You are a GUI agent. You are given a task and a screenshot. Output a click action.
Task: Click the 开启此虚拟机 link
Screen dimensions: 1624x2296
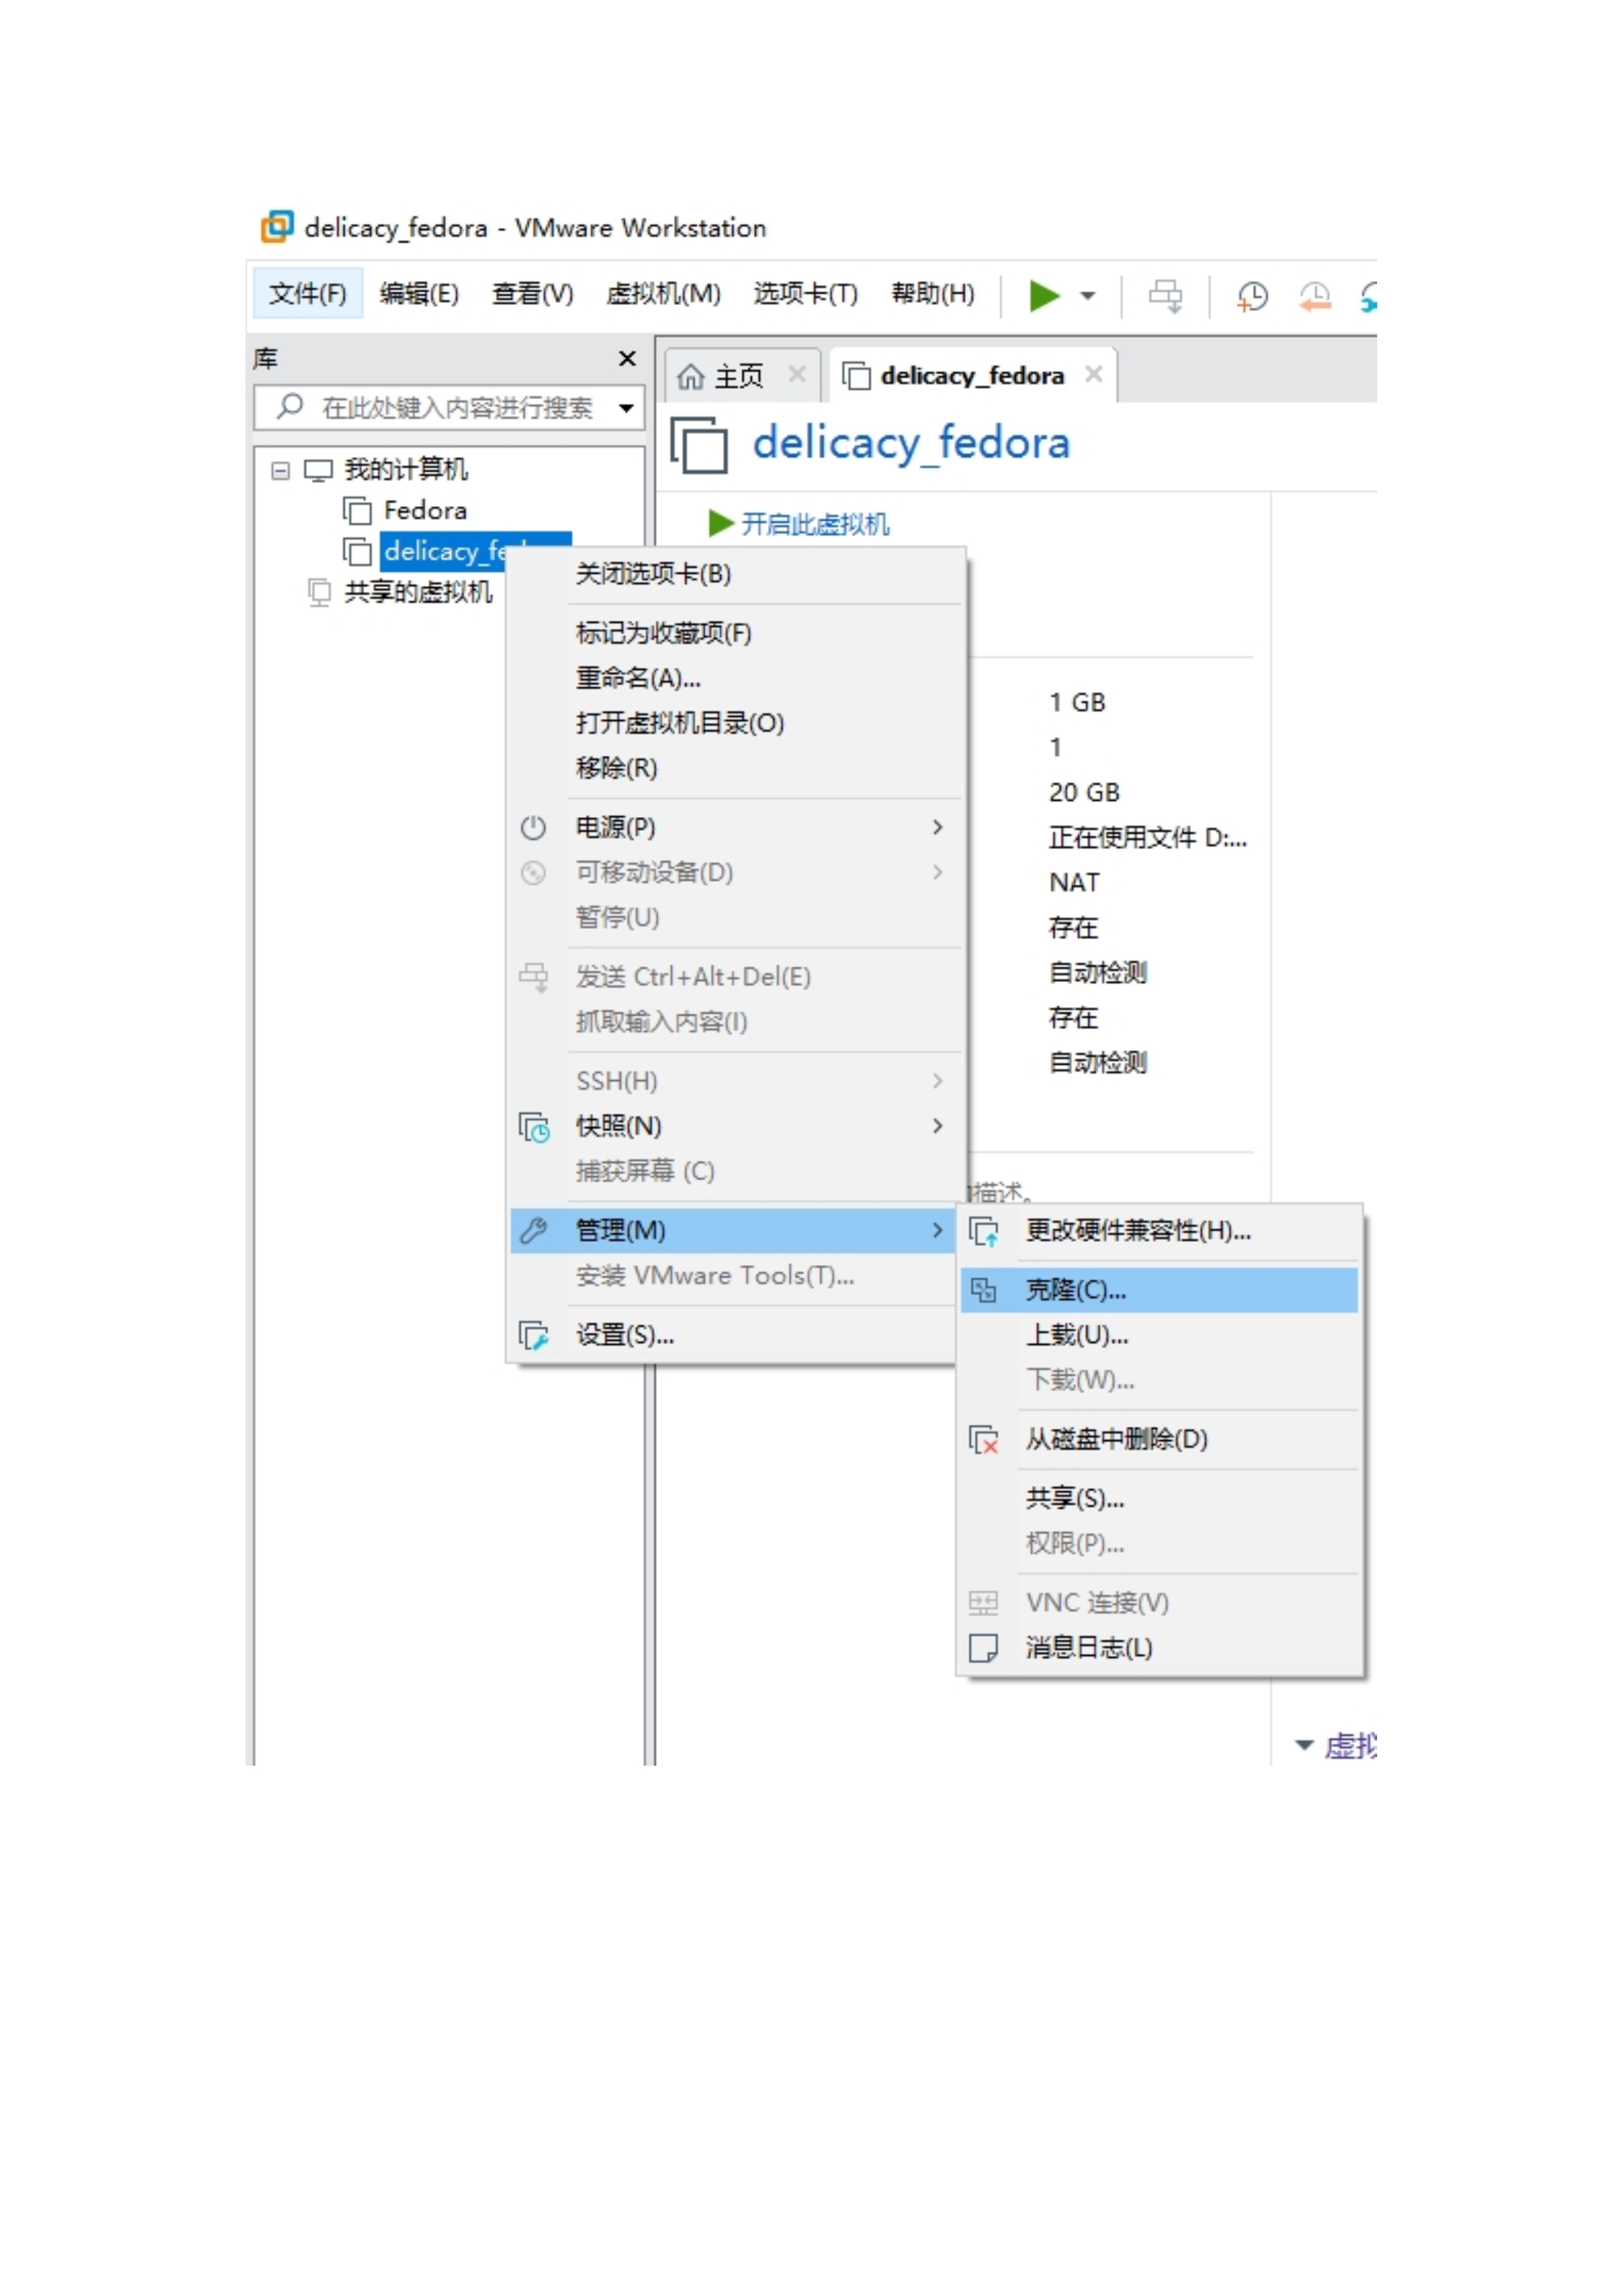[815, 524]
